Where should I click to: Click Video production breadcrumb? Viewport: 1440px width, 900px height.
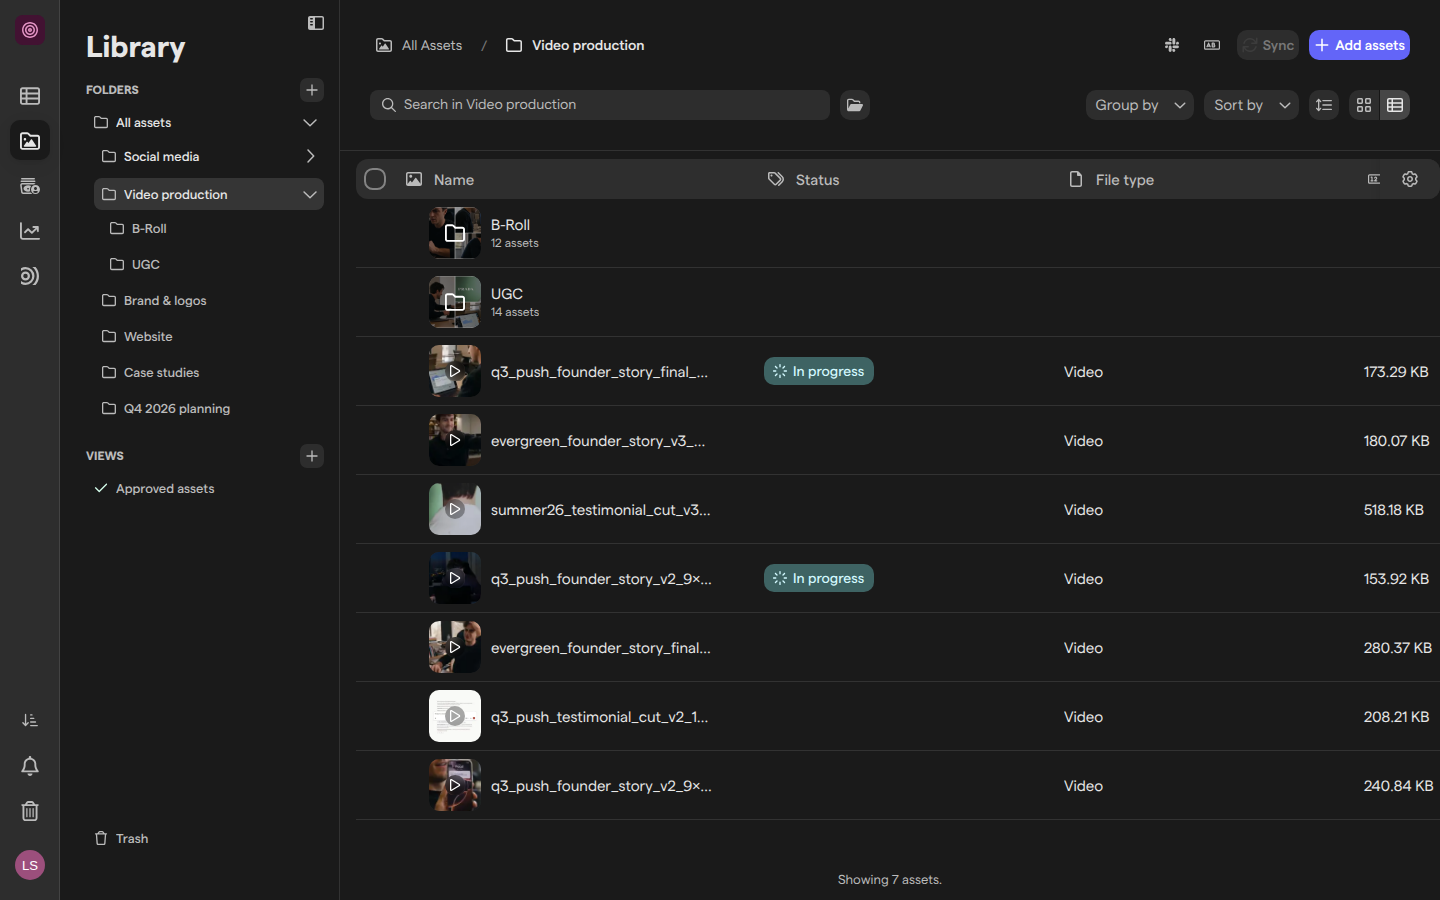[575, 45]
